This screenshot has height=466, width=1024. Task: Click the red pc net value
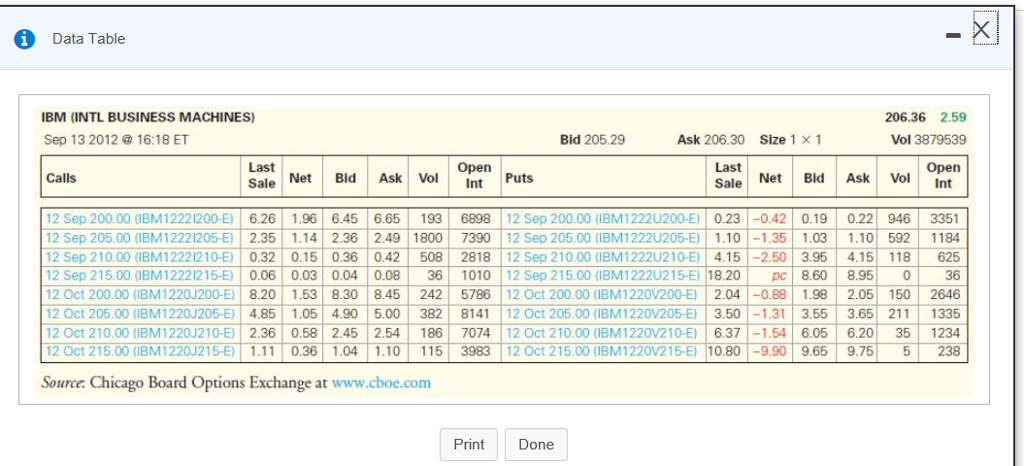(x=778, y=275)
